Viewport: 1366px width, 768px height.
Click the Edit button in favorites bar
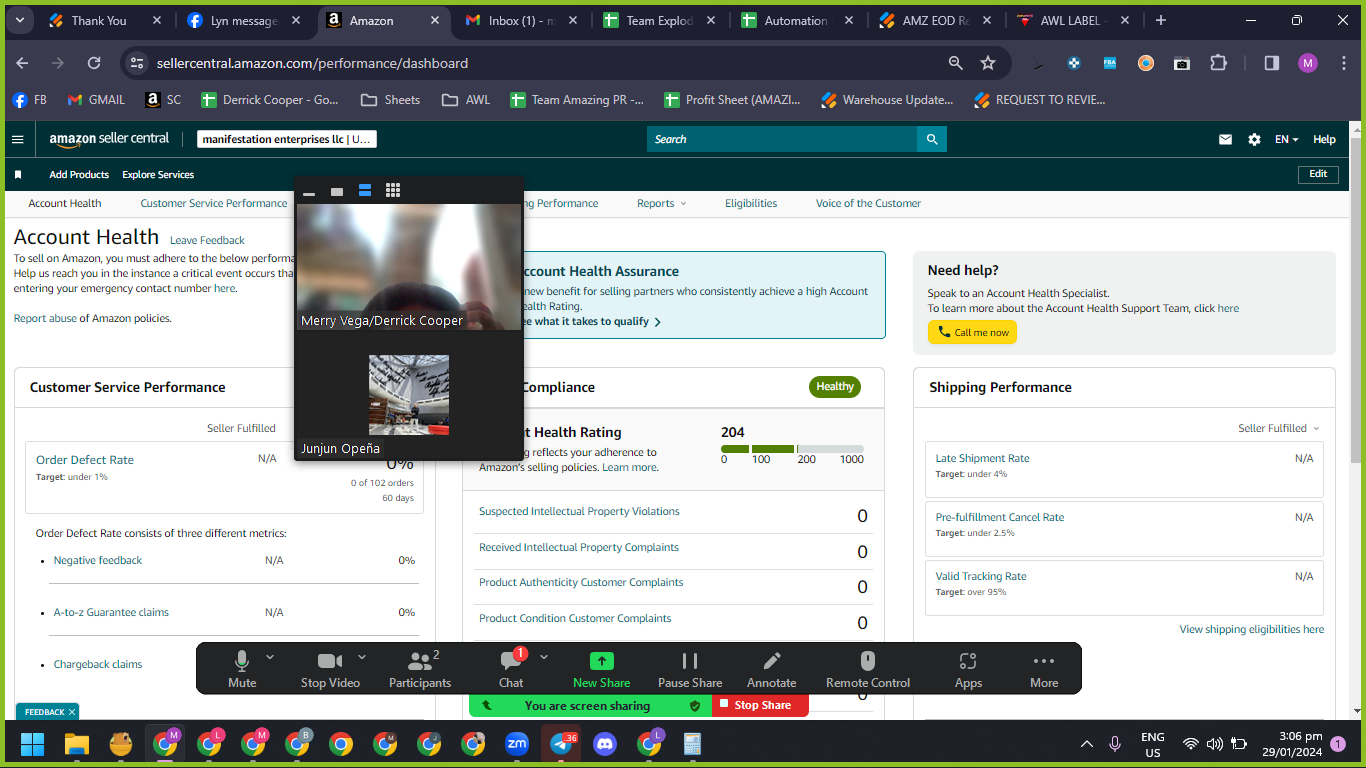(x=1318, y=174)
